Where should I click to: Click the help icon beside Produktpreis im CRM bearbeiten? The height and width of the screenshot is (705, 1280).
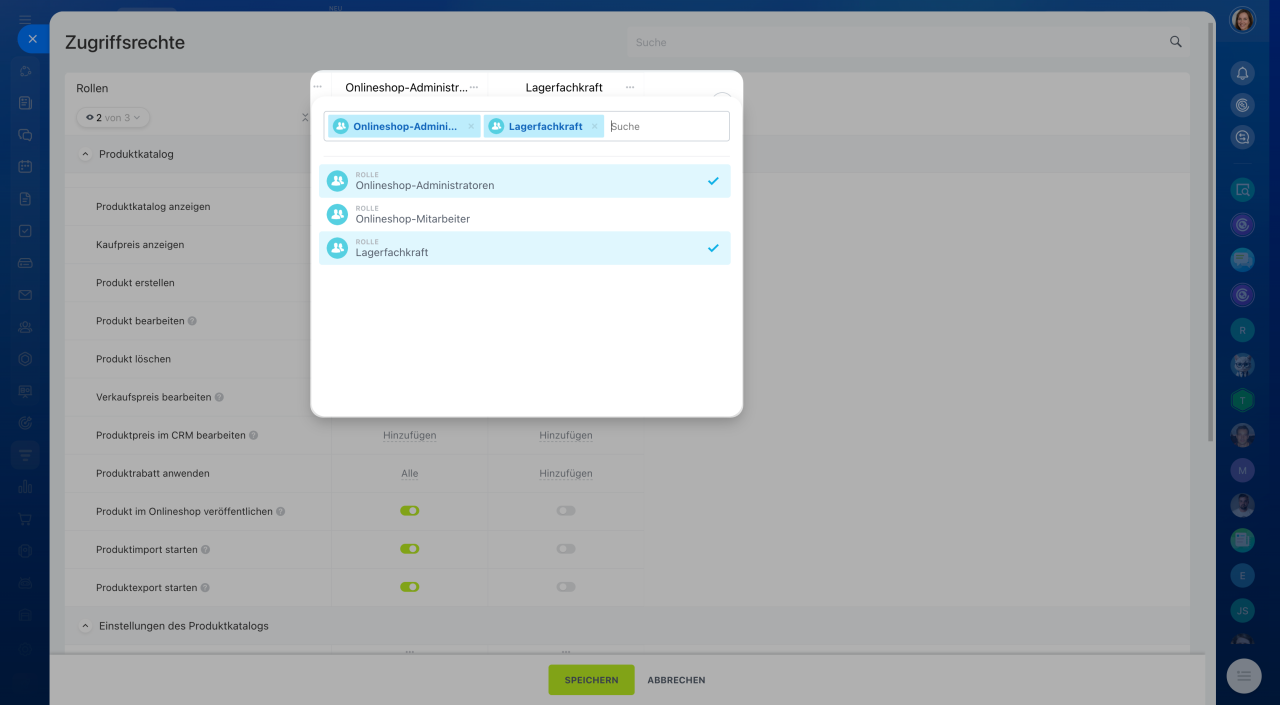coord(253,435)
